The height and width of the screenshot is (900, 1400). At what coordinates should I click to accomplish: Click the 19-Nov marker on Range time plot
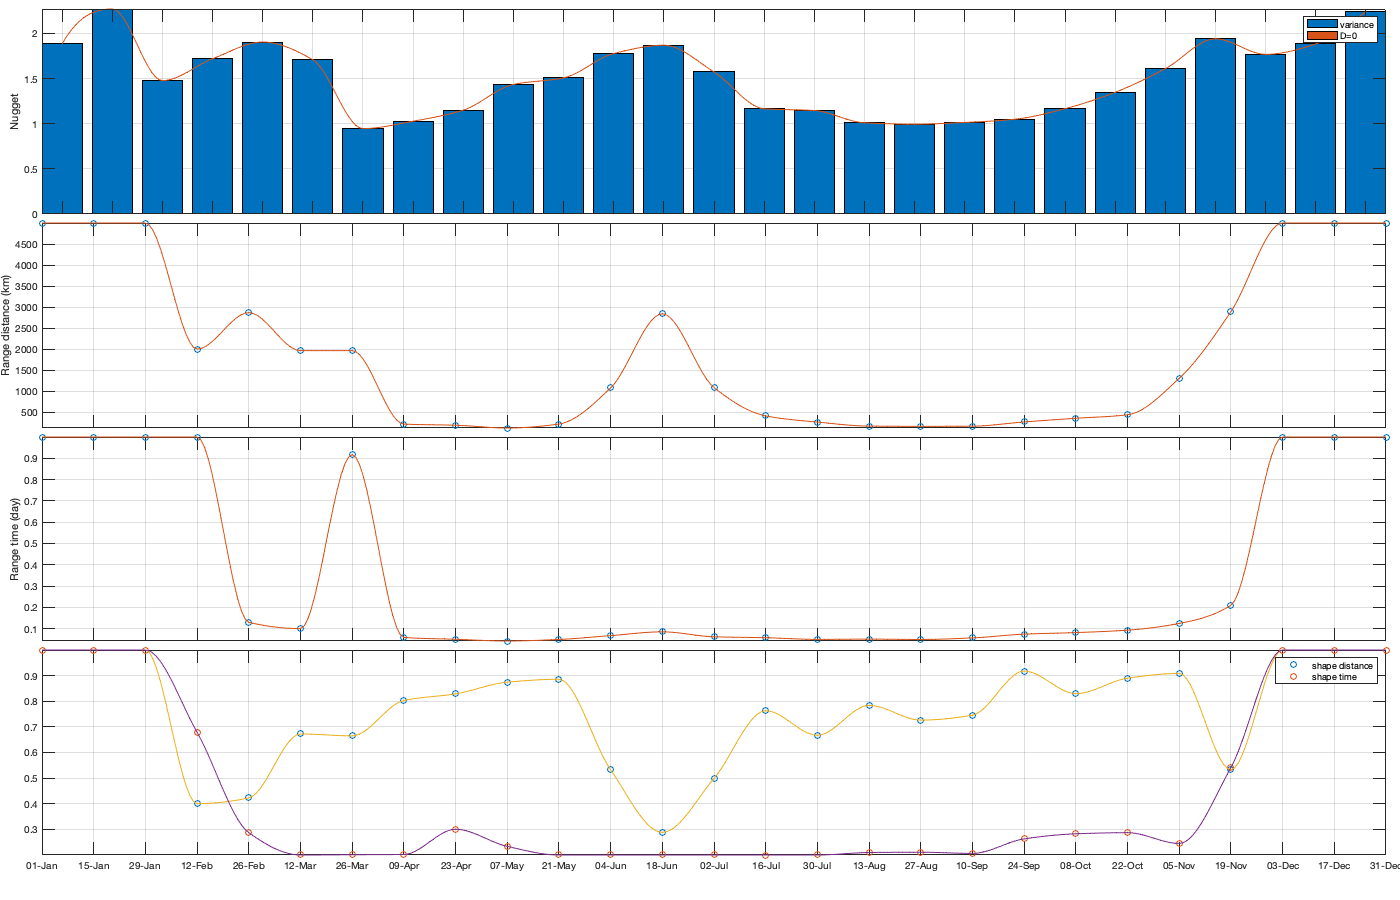pos(1231,606)
